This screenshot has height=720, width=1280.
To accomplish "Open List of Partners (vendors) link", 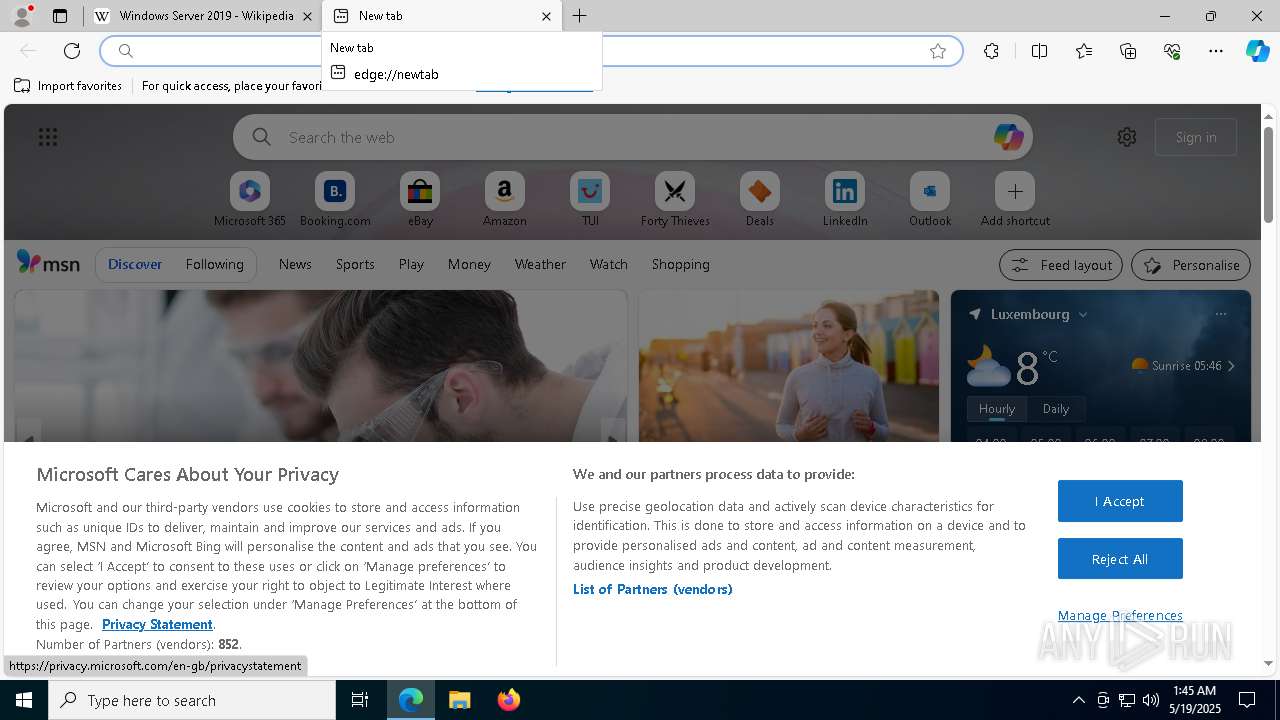I will pos(652,589).
